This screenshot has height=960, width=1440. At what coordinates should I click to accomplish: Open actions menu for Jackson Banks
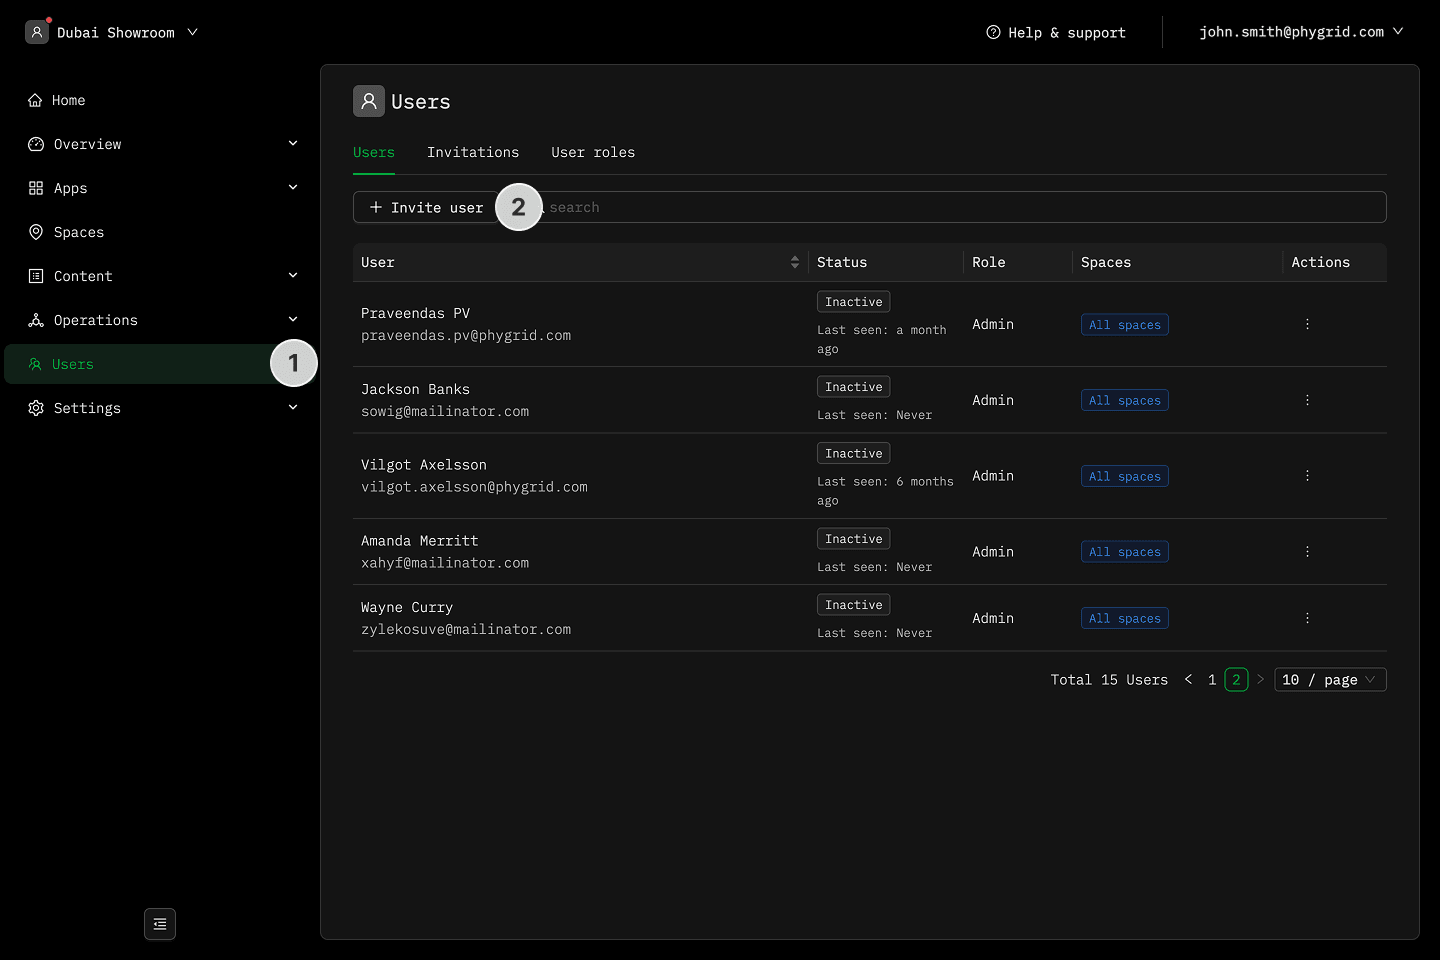pyautogui.click(x=1307, y=400)
